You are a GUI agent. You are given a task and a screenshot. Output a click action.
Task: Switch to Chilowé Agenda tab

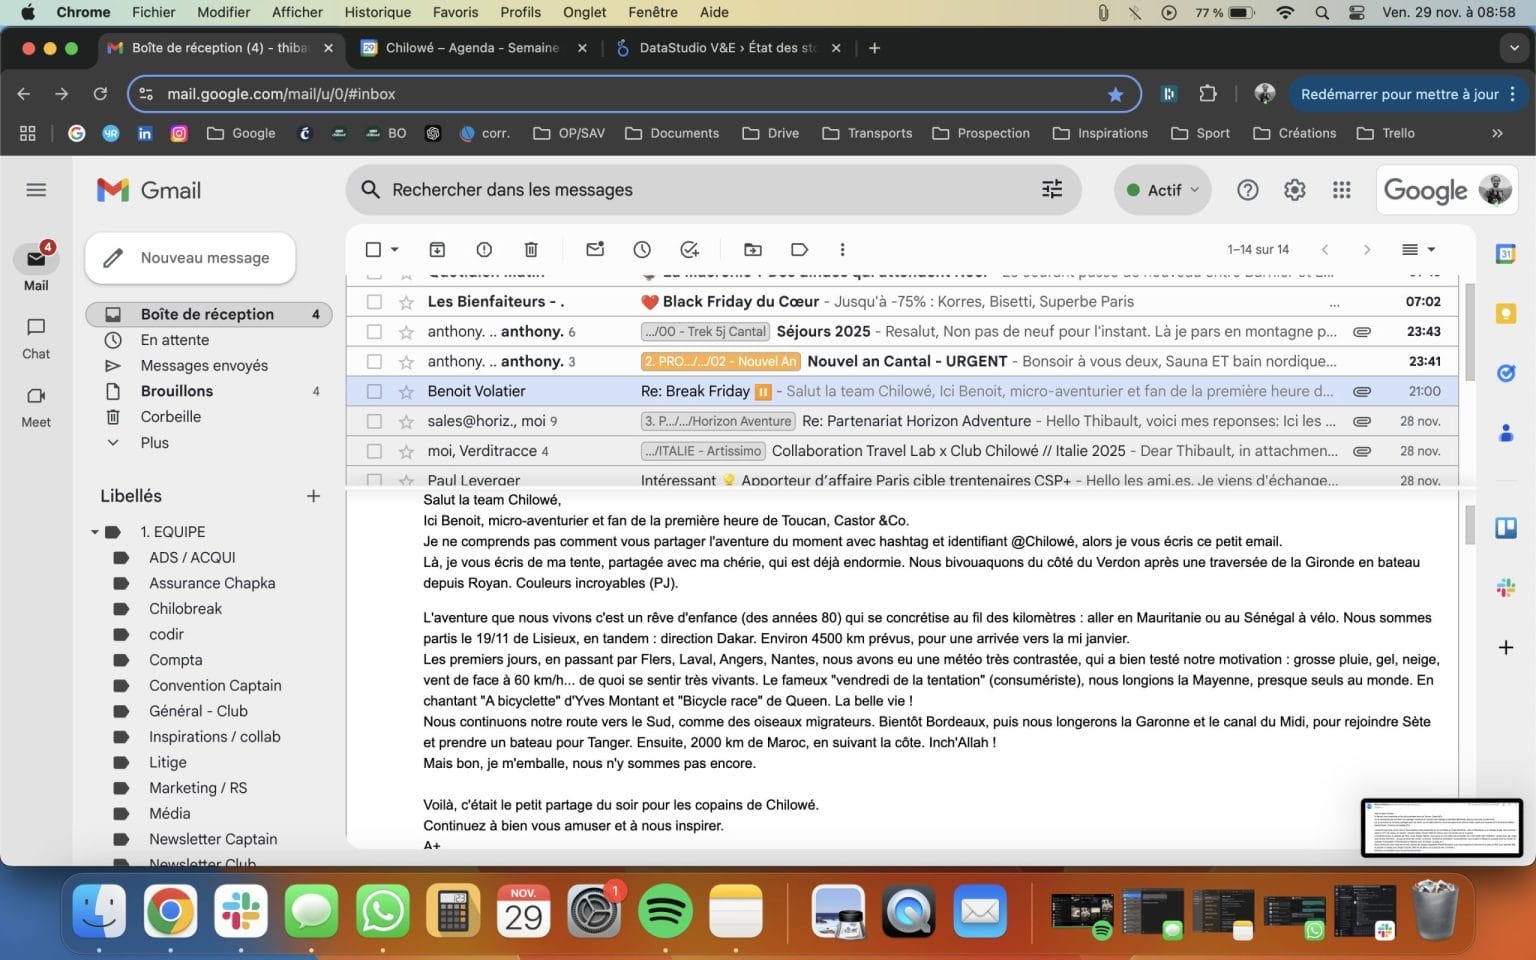point(474,48)
